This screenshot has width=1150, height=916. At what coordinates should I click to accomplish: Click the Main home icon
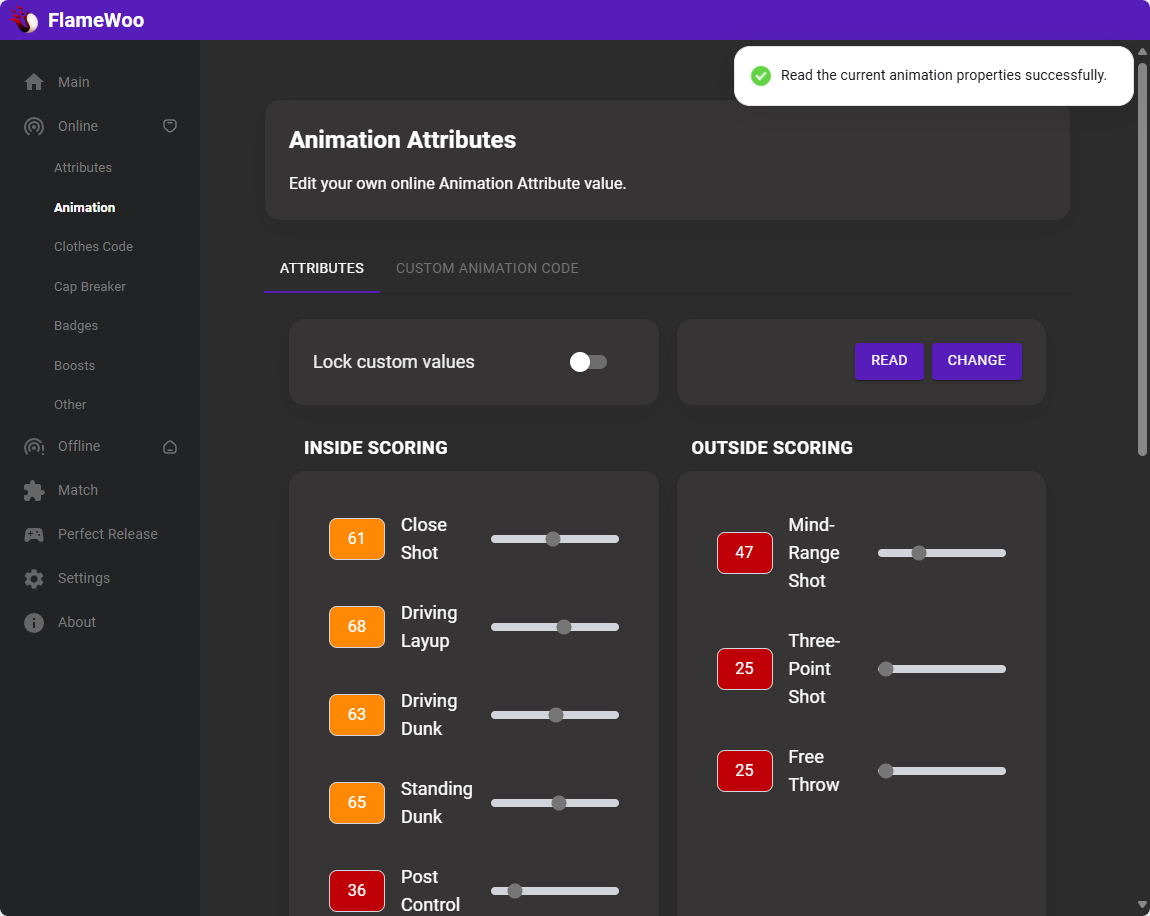(34, 82)
